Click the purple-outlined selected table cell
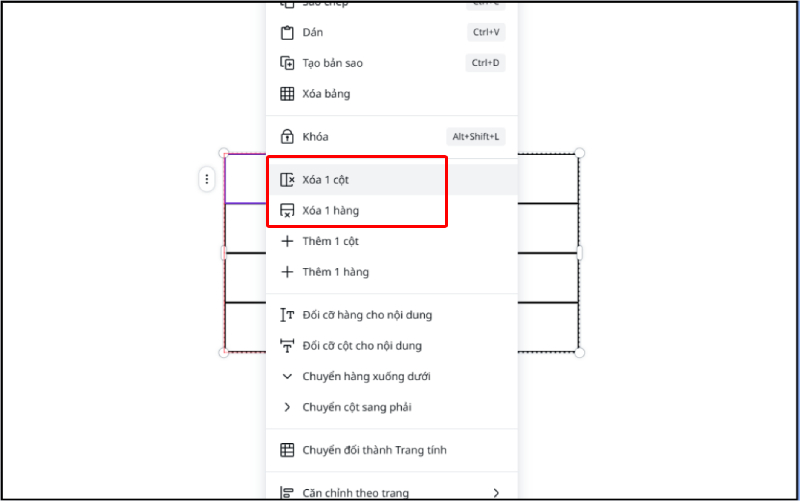The image size is (800, 501). pos(245,180)
